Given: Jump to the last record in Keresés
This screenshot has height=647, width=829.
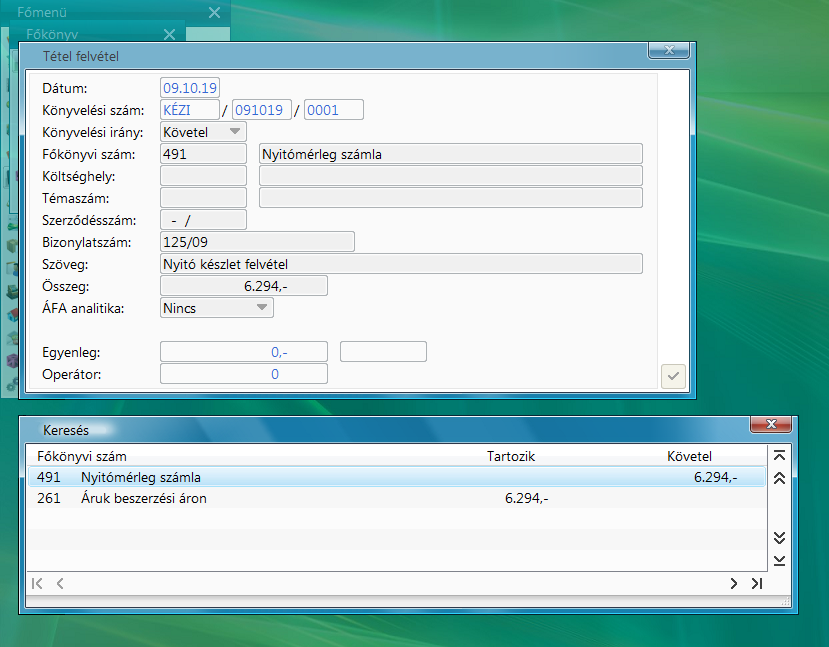Looking at the screenshot, I should tap(756, 583).
